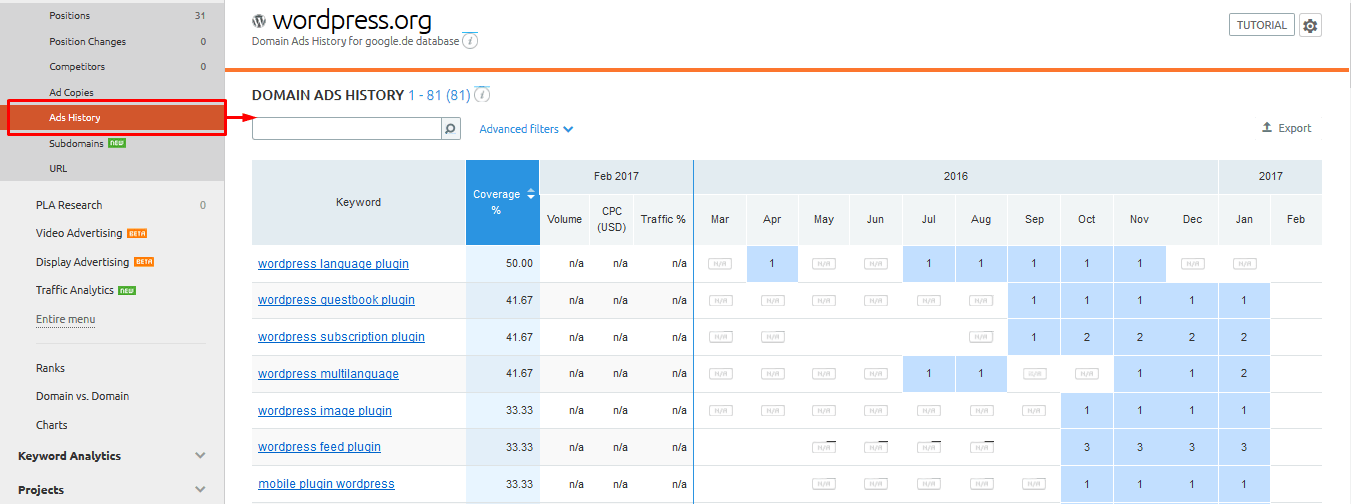Open Video Advertising report
The width and height of the screenshot is (1351, 504).
79,233
